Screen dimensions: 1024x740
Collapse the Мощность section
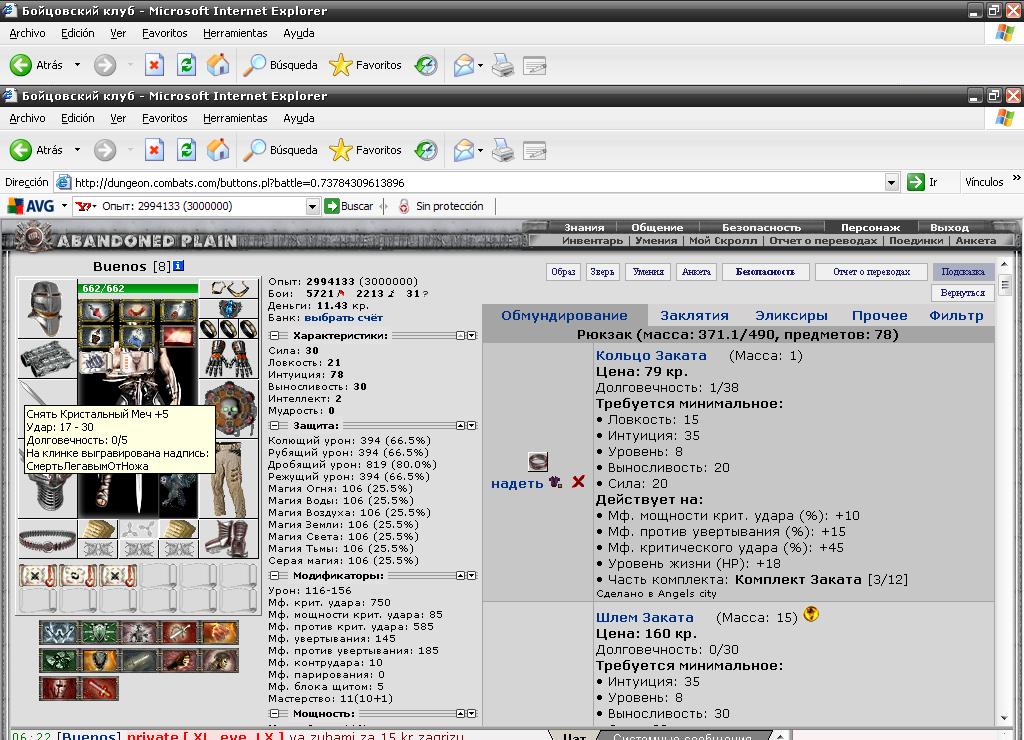[x=274, y=714]
